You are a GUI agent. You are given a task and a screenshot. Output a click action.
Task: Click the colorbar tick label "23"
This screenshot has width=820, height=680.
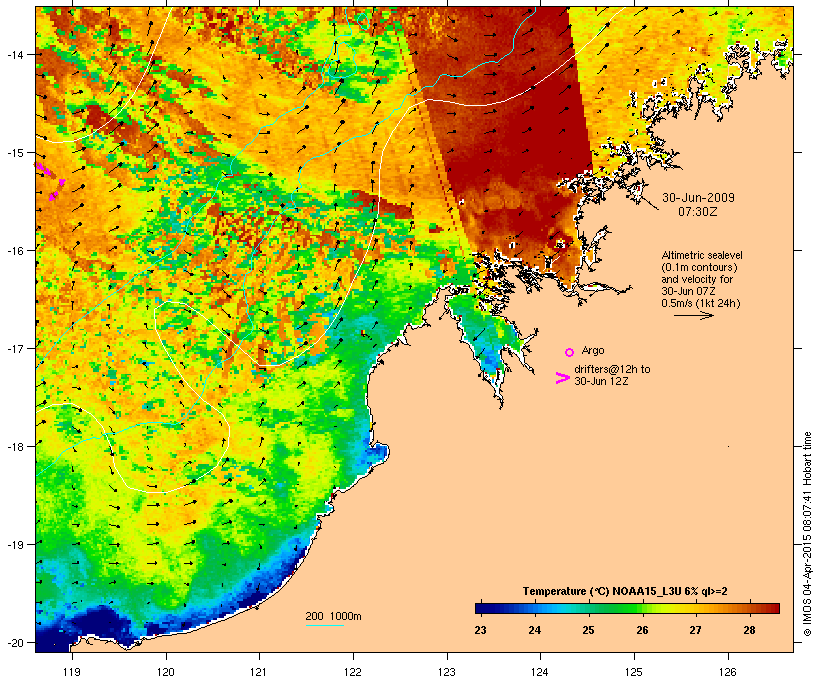point(480,630)
